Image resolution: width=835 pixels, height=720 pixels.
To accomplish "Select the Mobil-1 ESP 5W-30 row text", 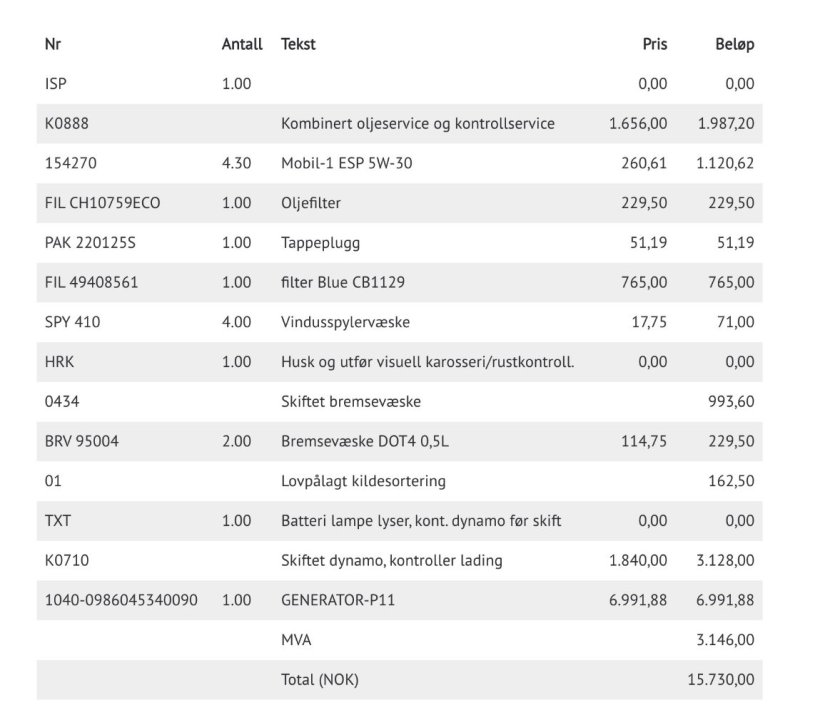I will (x=346, y=163).
